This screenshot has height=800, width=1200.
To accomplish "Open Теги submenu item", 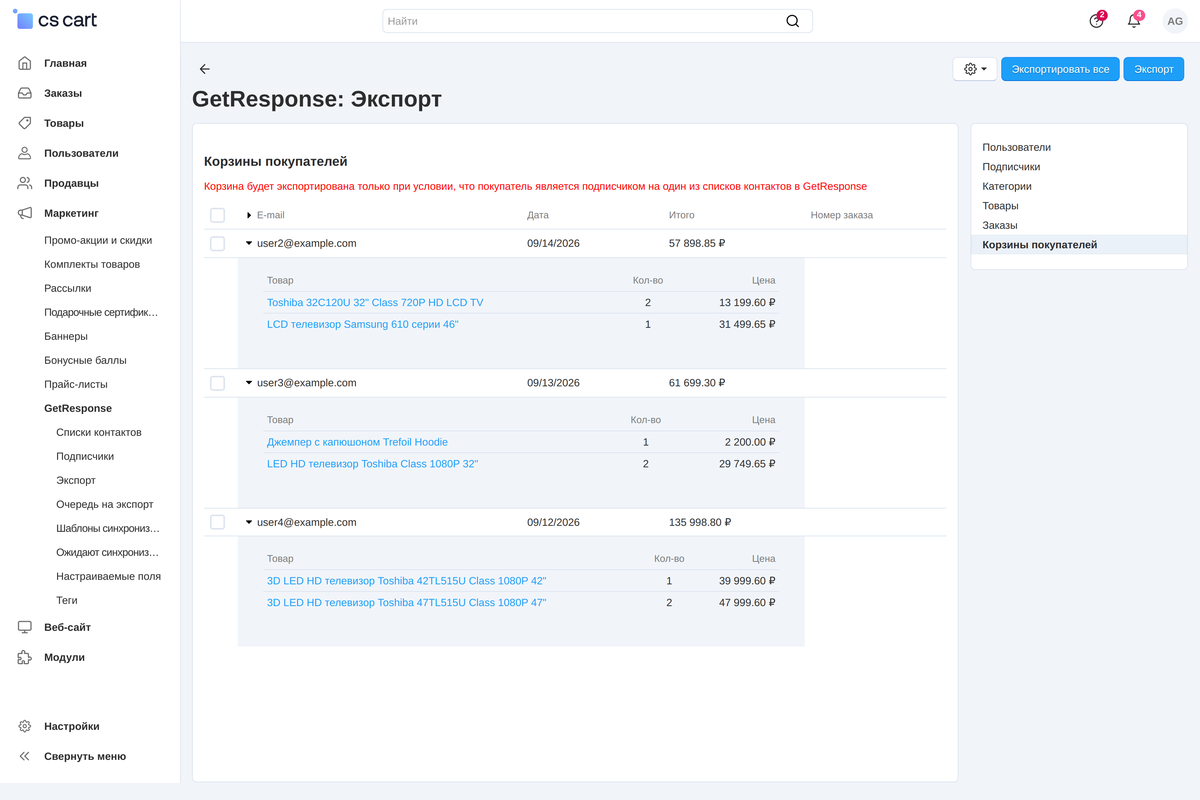I will (x=67, y=600).
